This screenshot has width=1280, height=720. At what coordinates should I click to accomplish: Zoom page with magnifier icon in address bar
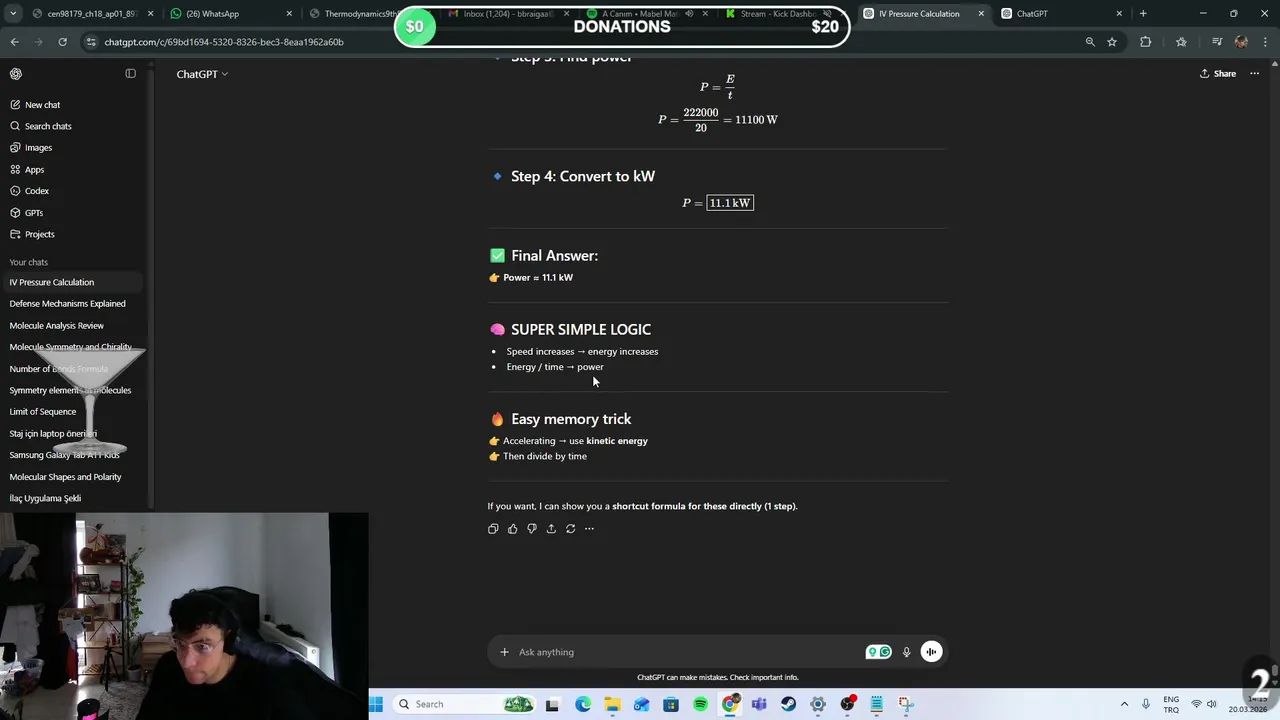[1090, 42]
